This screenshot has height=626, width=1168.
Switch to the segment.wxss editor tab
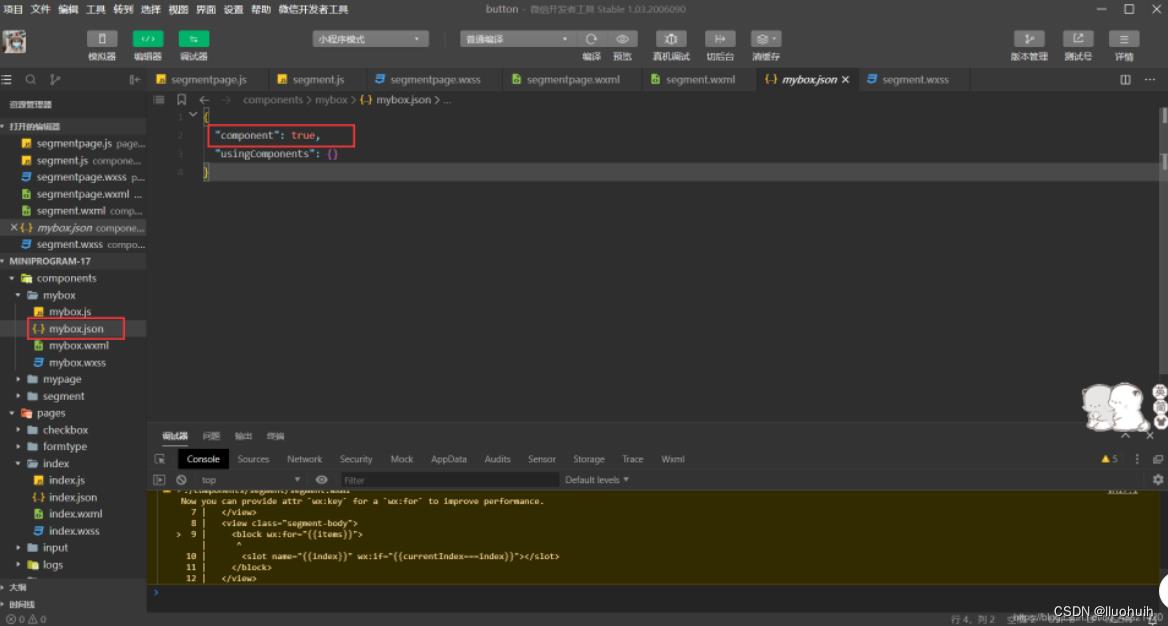[x=914, y=80]
